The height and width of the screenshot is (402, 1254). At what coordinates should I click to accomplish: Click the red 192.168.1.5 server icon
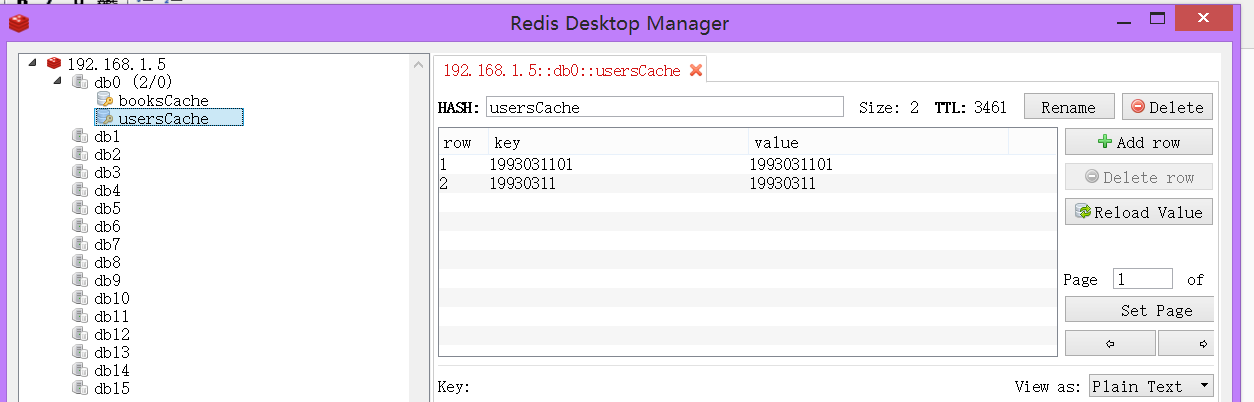tap(53, 63)
